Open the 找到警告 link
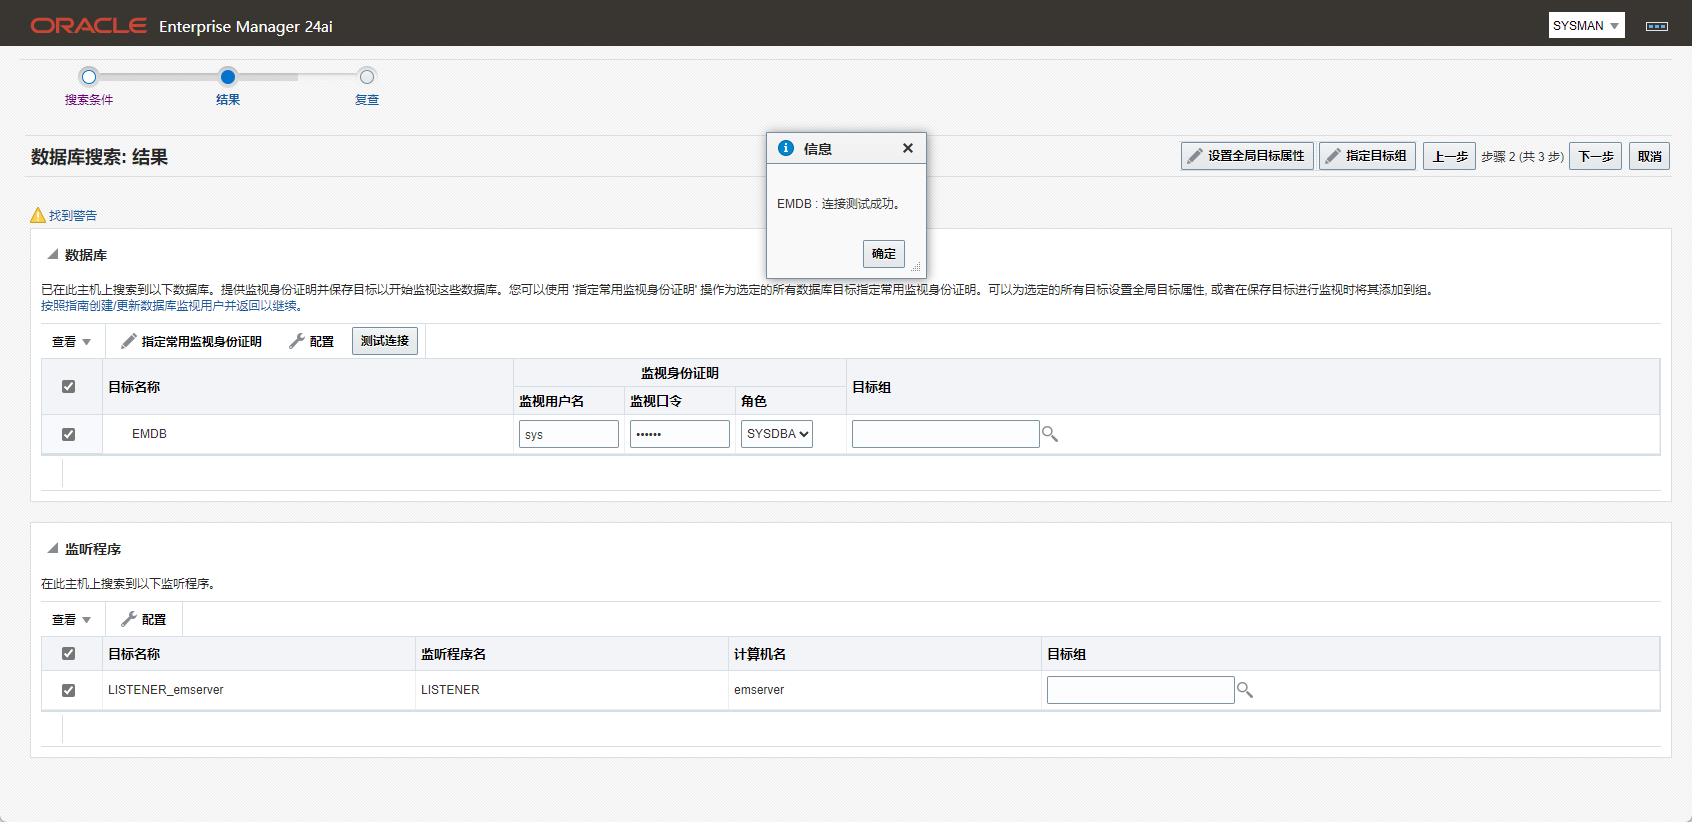Viewport: 1692px width, 822px height. coord(73,215)
